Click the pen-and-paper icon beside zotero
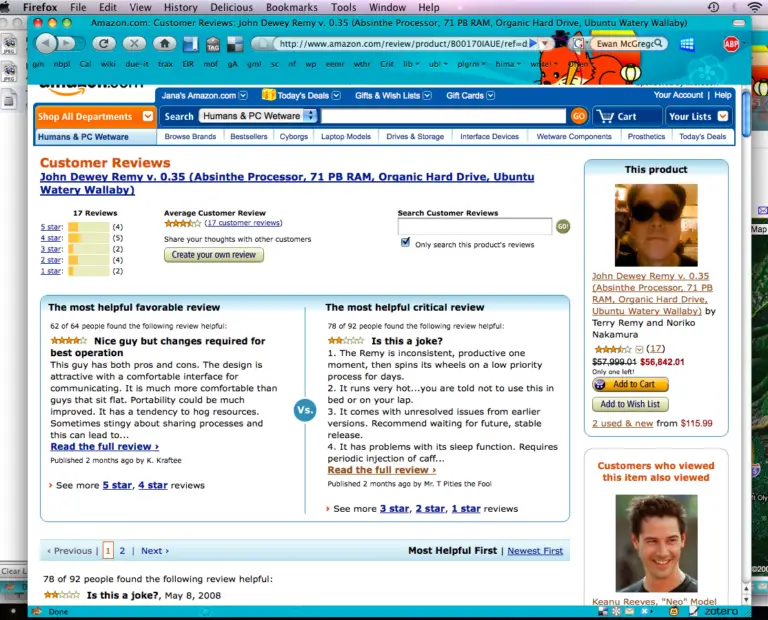 click(x=693, y=611)
